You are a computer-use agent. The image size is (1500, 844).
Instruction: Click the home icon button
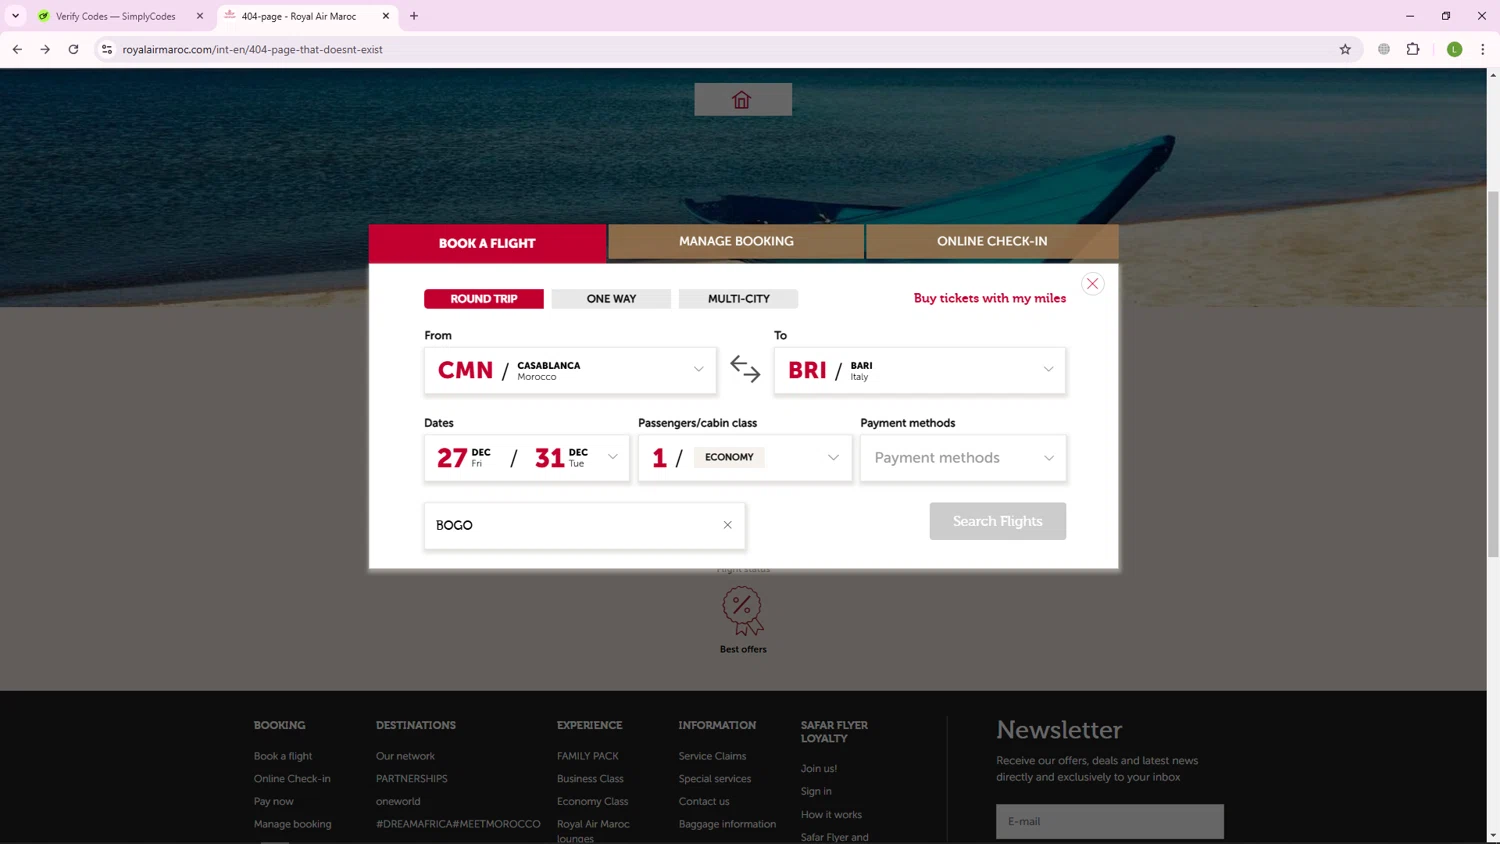coord(742,99)
